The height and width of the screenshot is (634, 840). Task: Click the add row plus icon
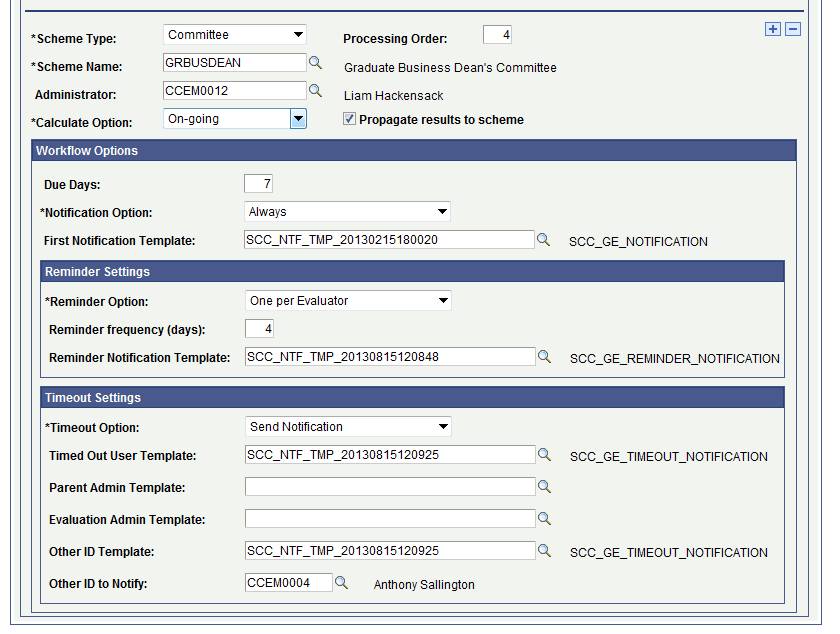pyautogui.click(x=772, y=29)
